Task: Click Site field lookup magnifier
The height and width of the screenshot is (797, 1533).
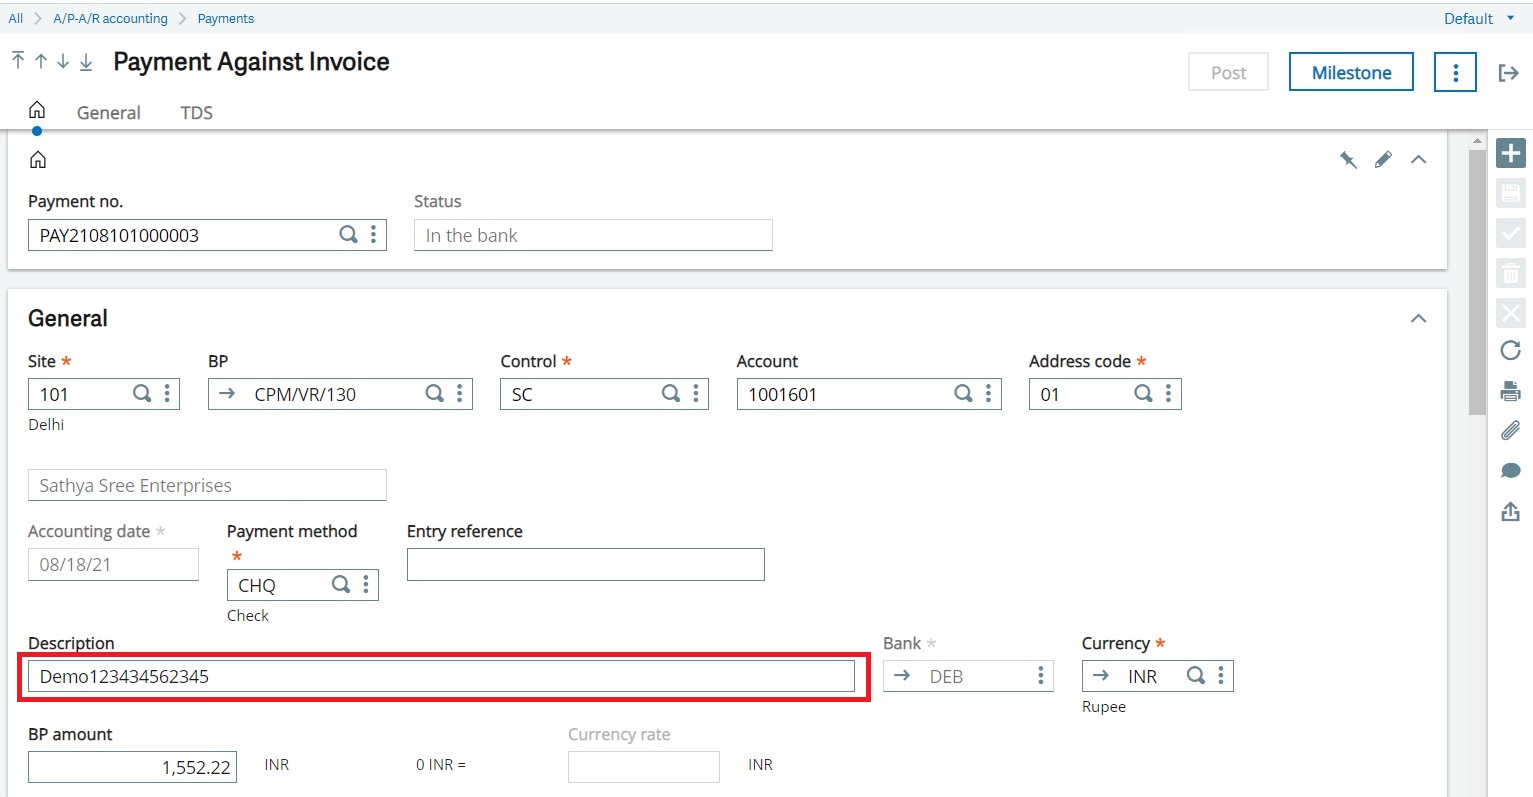Action: click(x=142, y=393)
